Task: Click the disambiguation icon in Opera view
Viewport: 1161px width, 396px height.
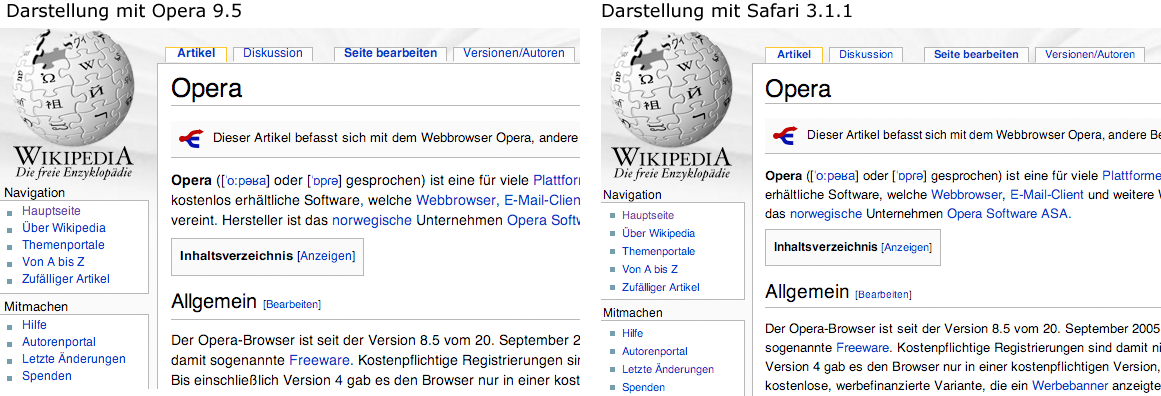Action: (x=192, y=138)
